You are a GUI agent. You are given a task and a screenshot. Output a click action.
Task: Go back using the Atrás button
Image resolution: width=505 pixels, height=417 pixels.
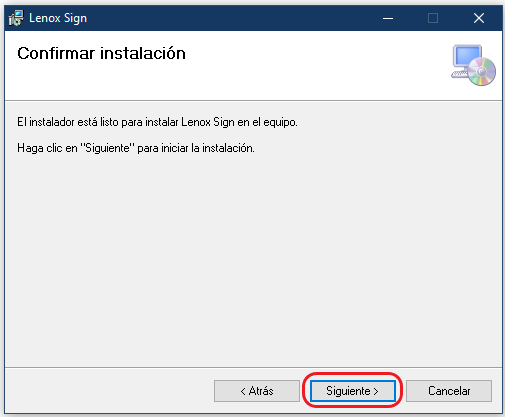point(257,391)
